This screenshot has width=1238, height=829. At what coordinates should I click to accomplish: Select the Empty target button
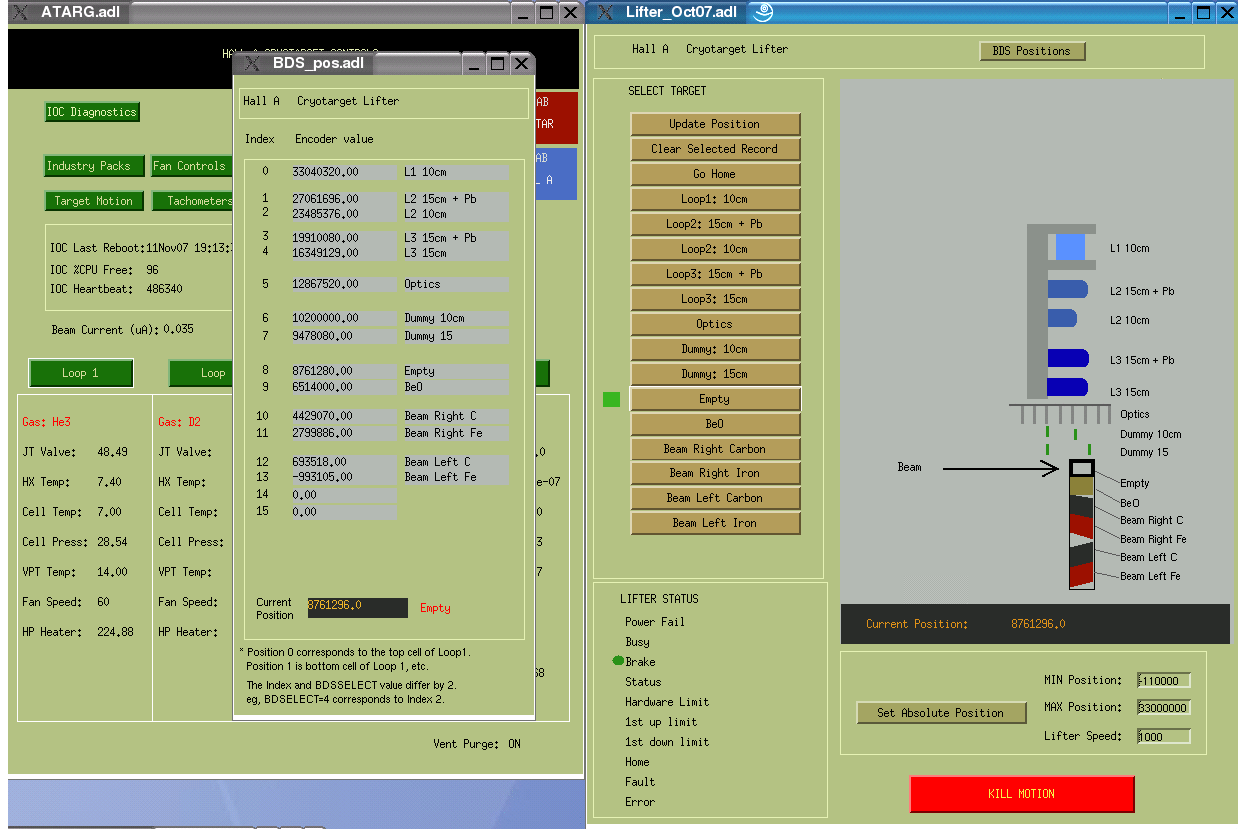715,399
